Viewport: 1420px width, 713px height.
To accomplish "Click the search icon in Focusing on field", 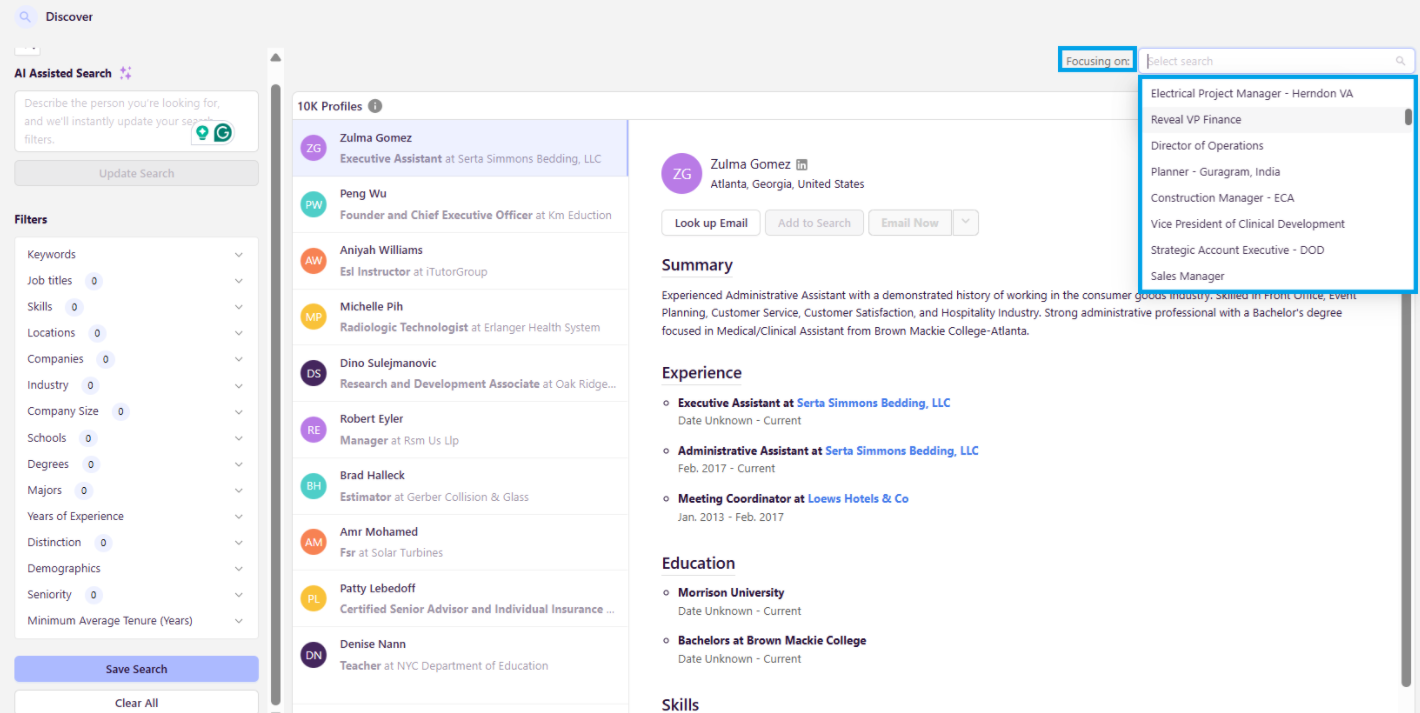I will 1400,61.
